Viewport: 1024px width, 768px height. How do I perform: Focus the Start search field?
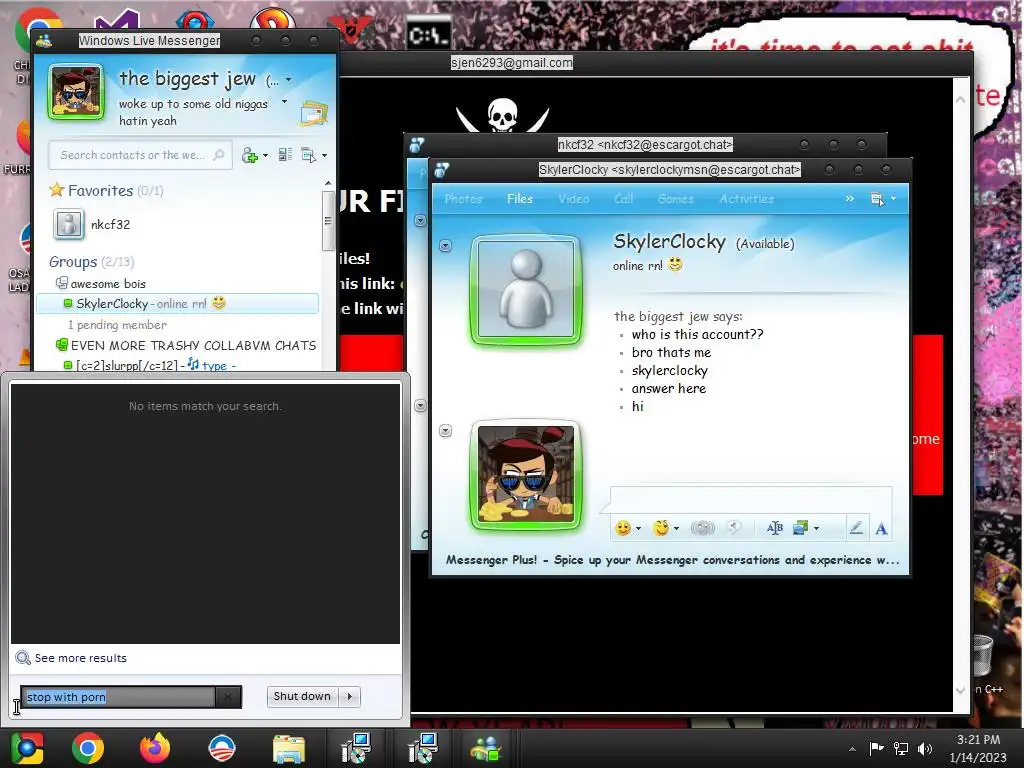pos(118,697)
